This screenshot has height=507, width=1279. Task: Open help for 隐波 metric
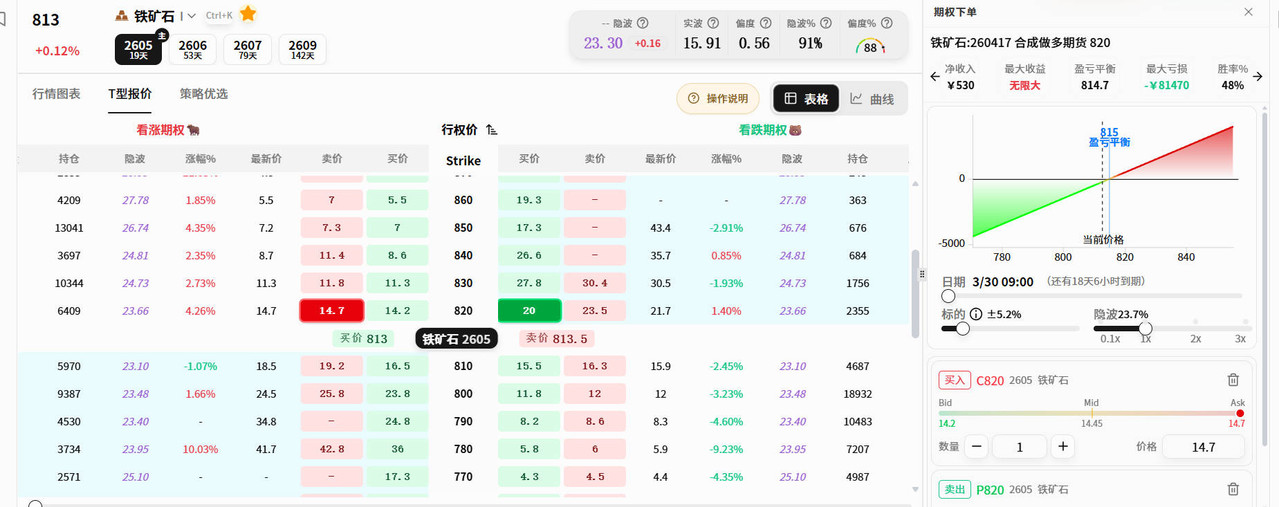pyautogui.click(x=643, y=23)
